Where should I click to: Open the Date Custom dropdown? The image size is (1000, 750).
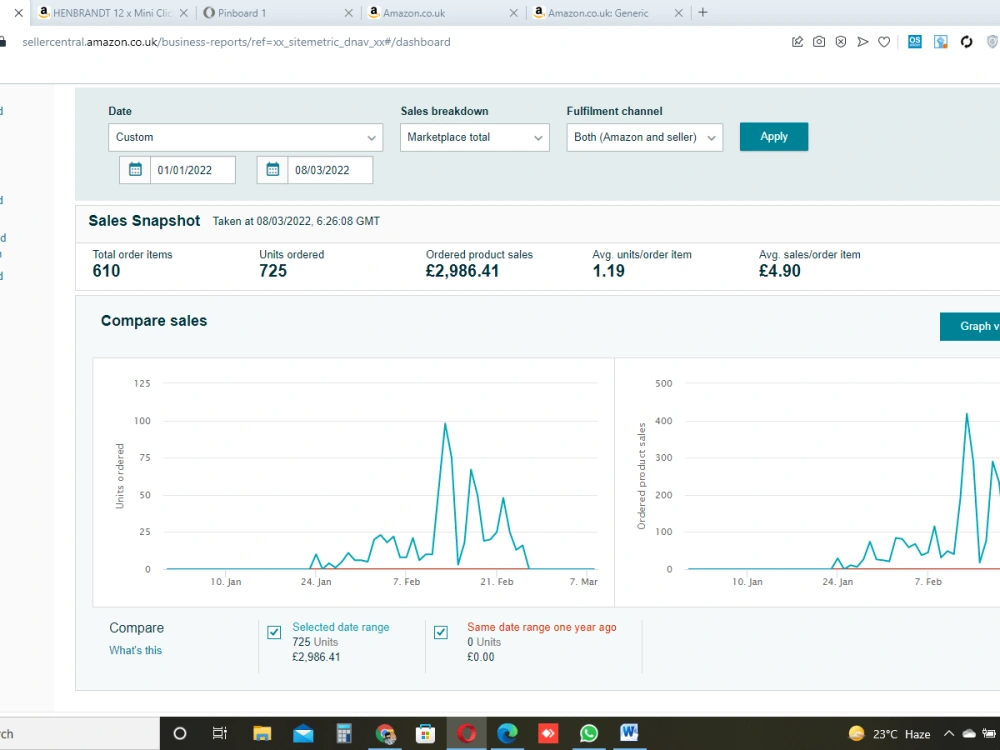tap(246, 137)
